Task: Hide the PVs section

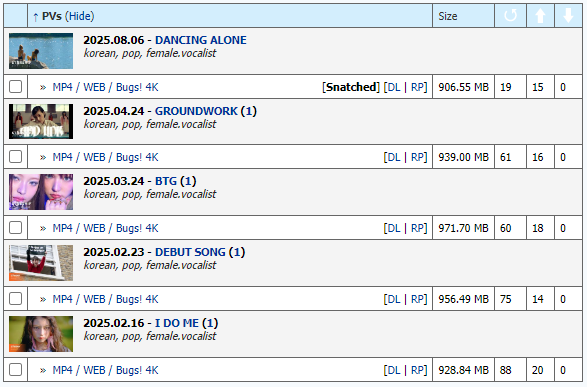Action: point(79,16)
